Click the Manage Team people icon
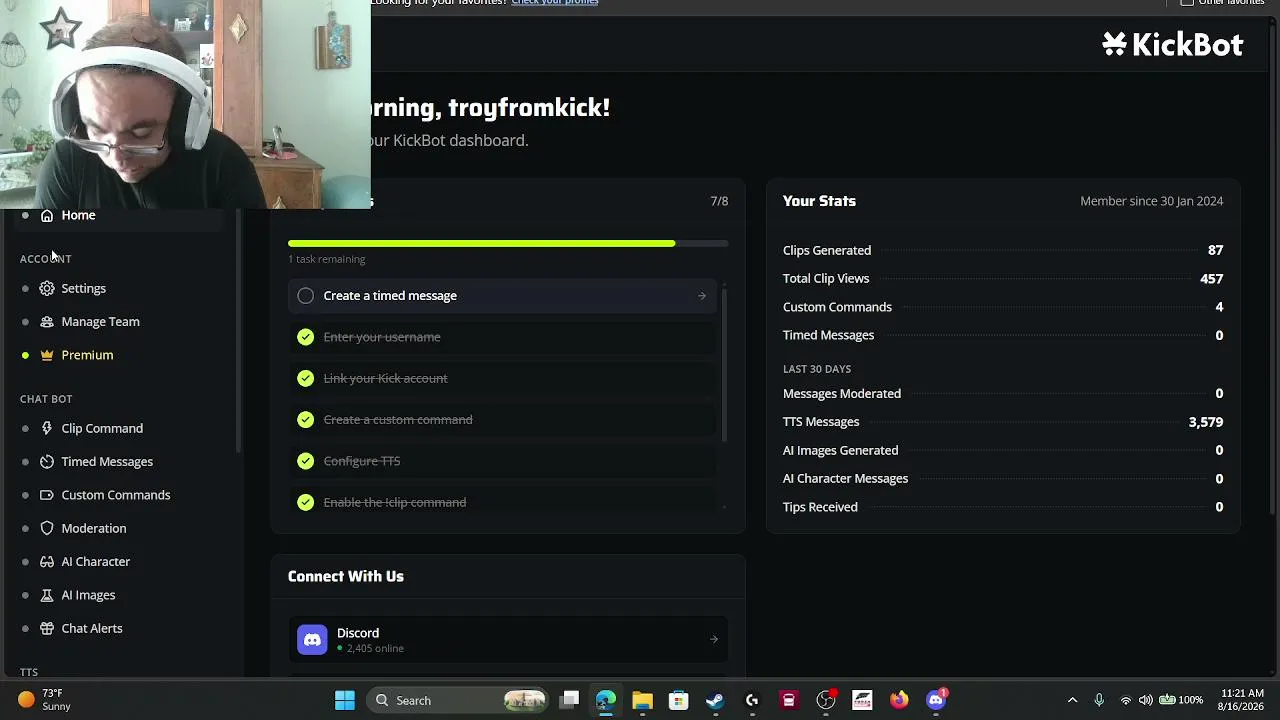 pos(47,322)
